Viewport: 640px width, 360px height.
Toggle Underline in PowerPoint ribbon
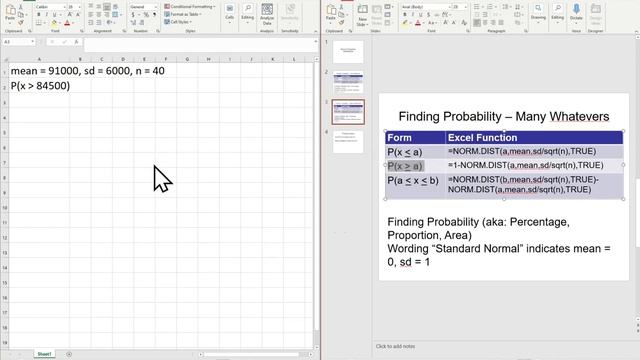click(420, 15)
